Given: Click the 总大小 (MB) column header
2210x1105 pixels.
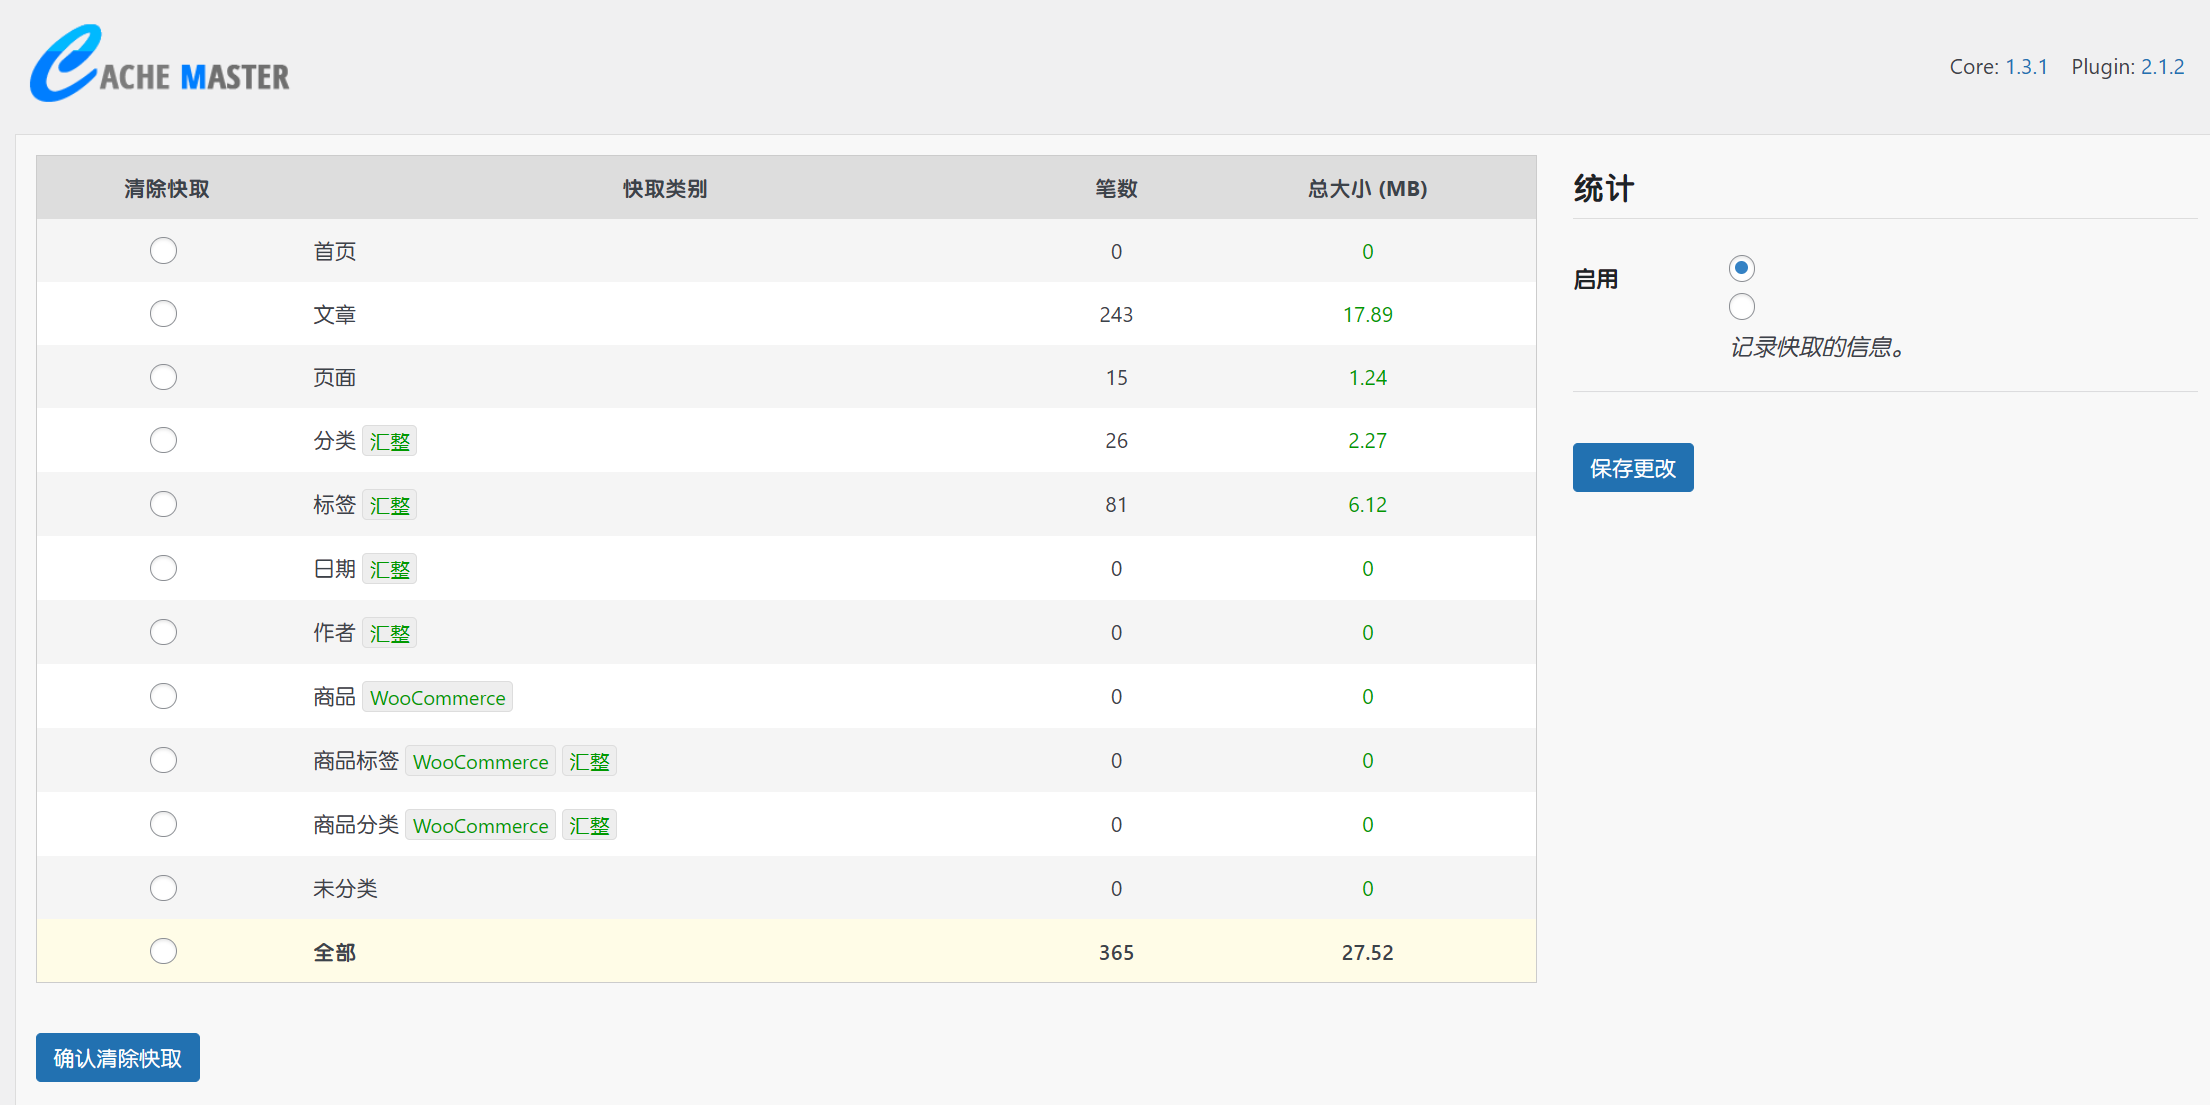Looking at the screenshot, I should [x=1367, y=188].
